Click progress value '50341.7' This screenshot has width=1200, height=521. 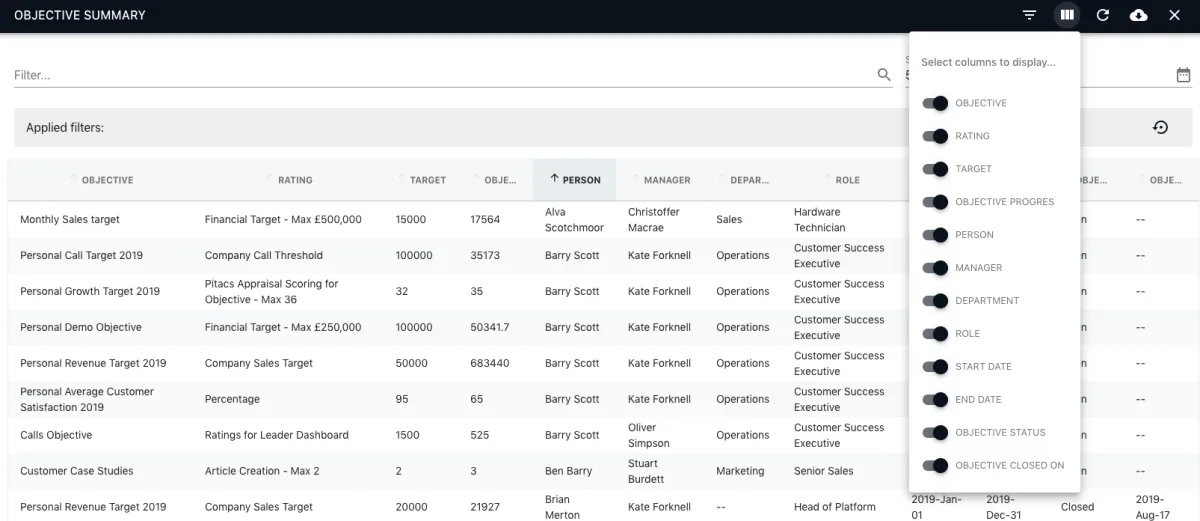click(490, 327)
